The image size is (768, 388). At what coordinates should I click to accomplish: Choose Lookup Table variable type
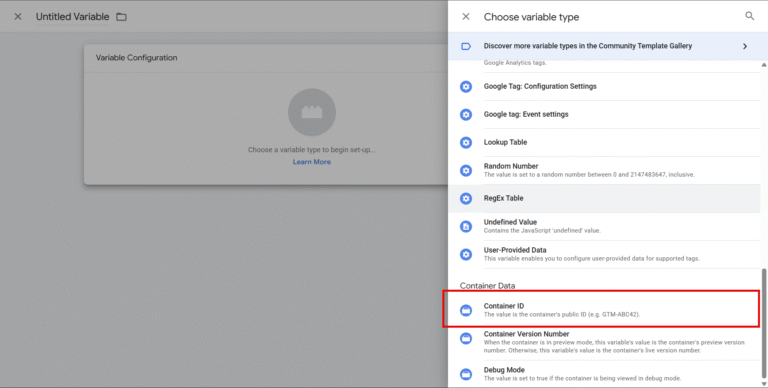(604, 143)
